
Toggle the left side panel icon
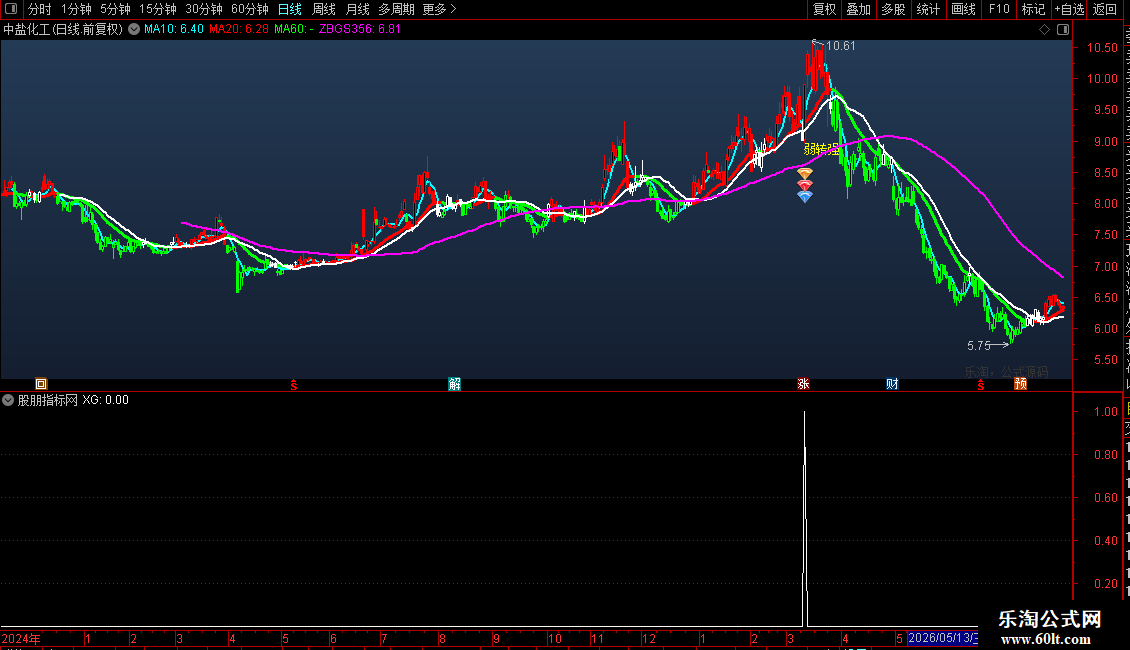[x=11, y=9]
